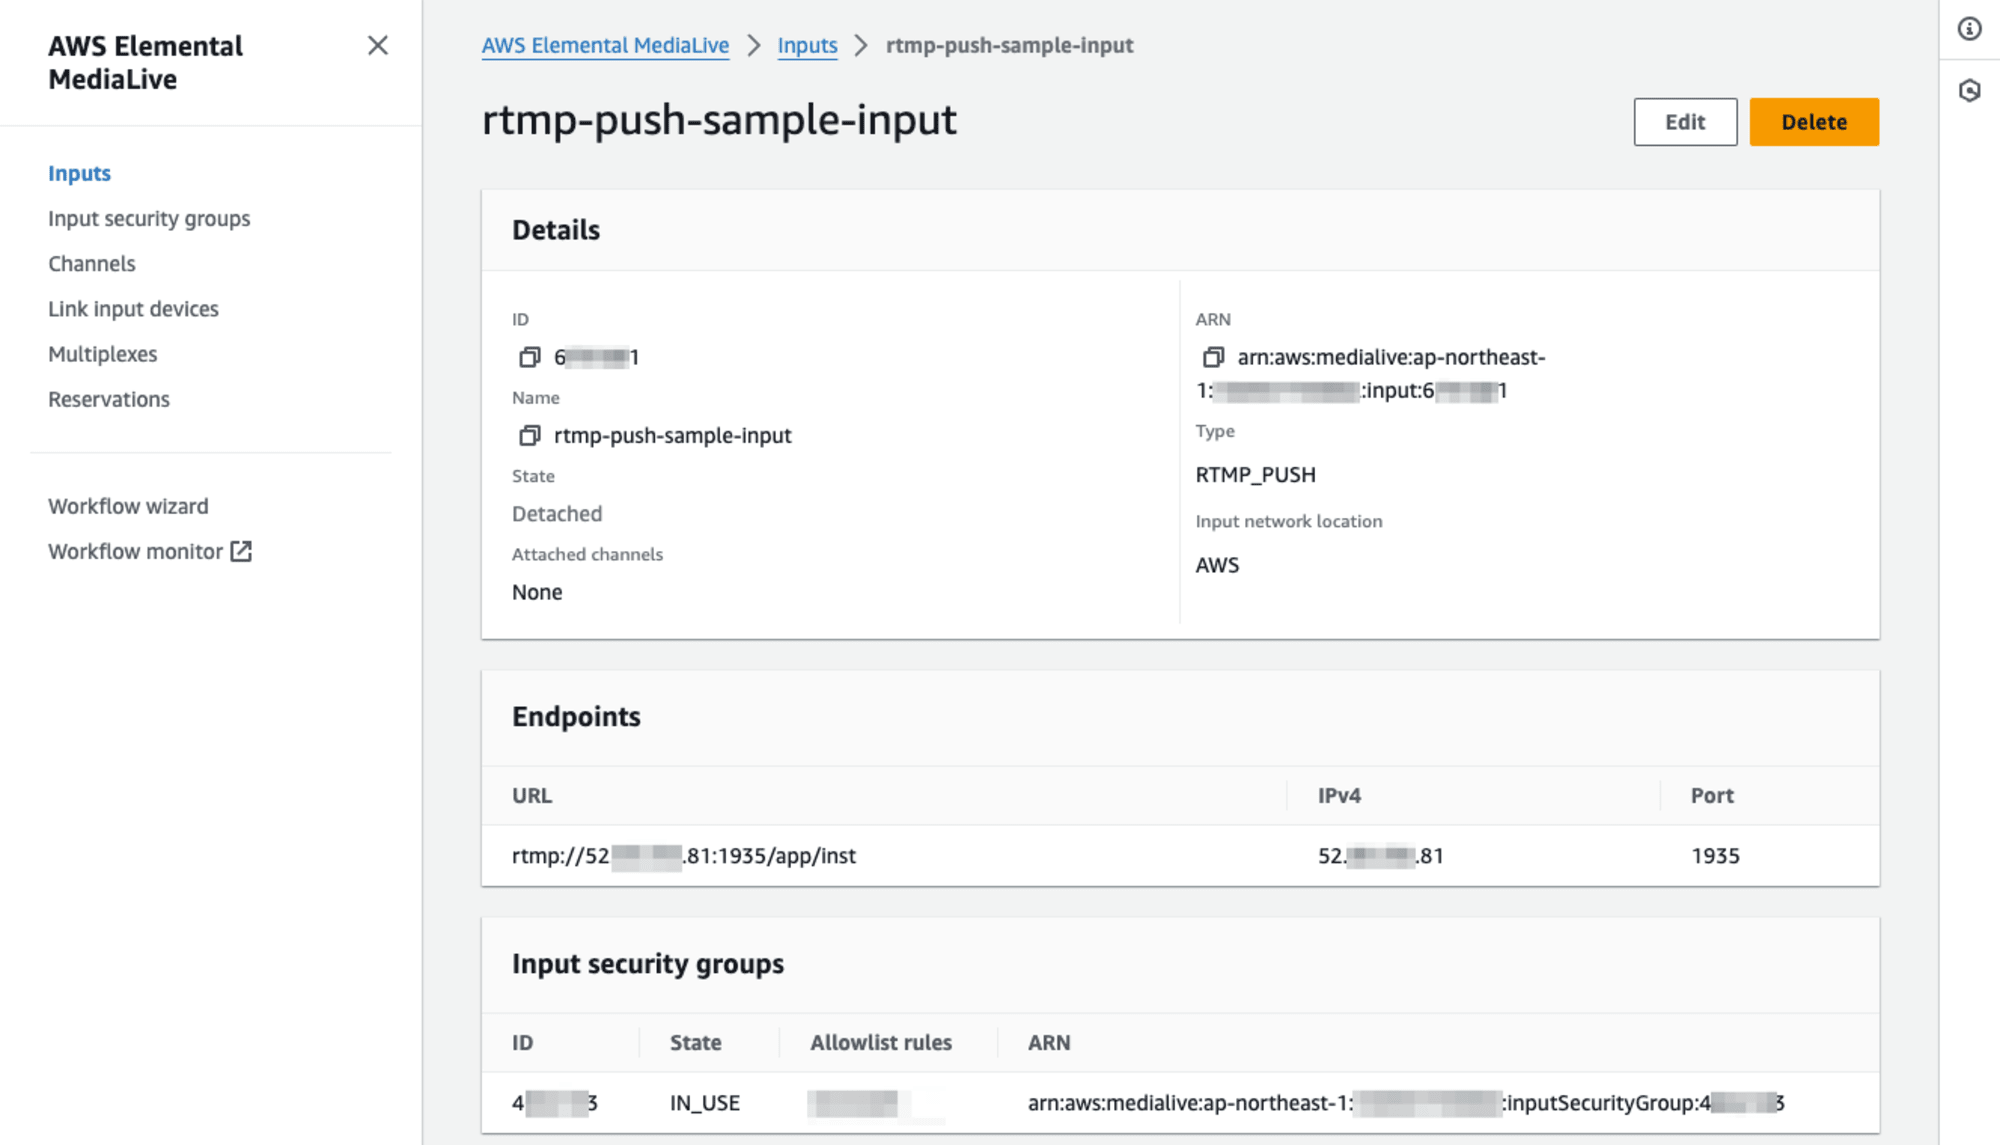This screenshot has height=1145, width=2000.
Task: Click the inputSecurityGroup ARN text
Action: [1406, 1102]
